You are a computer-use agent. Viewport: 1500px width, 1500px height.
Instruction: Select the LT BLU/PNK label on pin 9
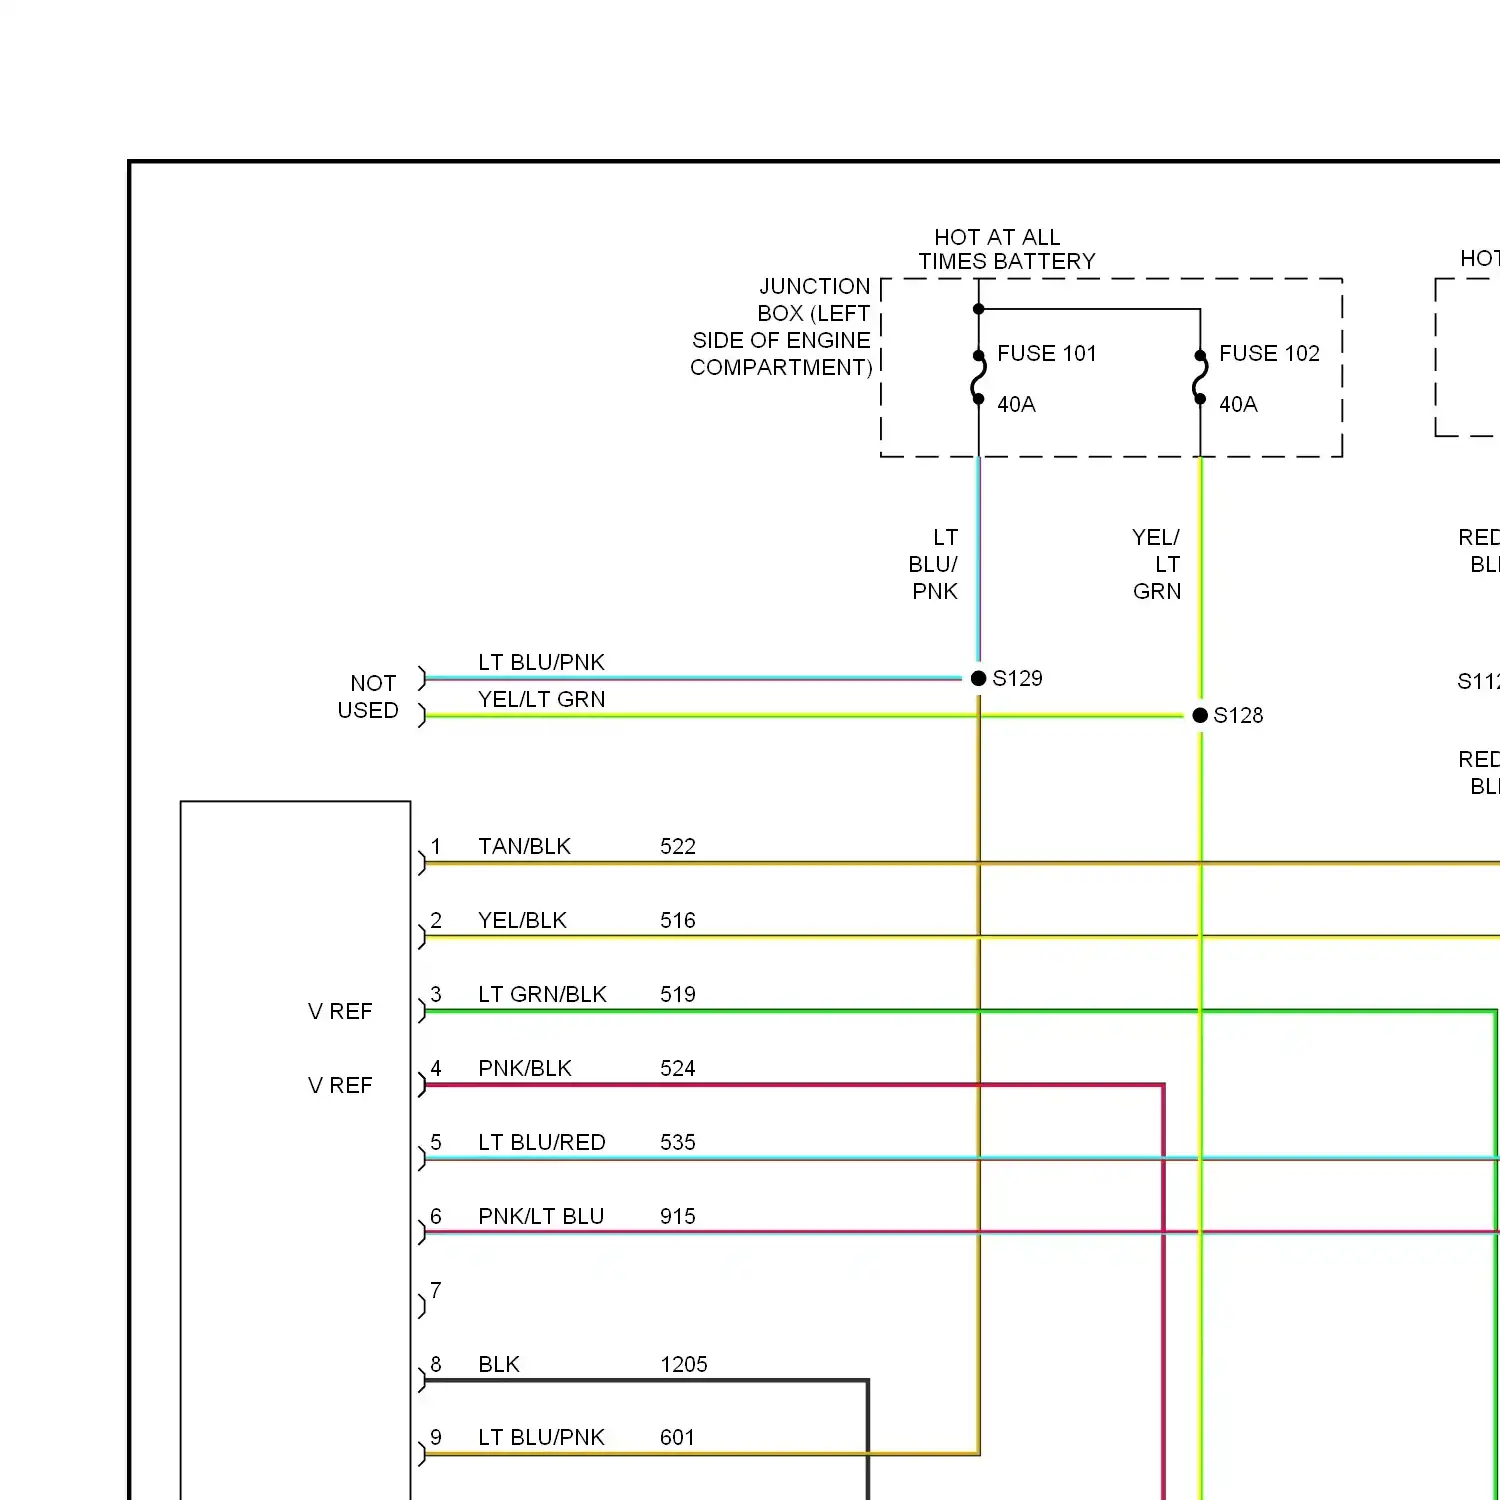coord(541,1438)
